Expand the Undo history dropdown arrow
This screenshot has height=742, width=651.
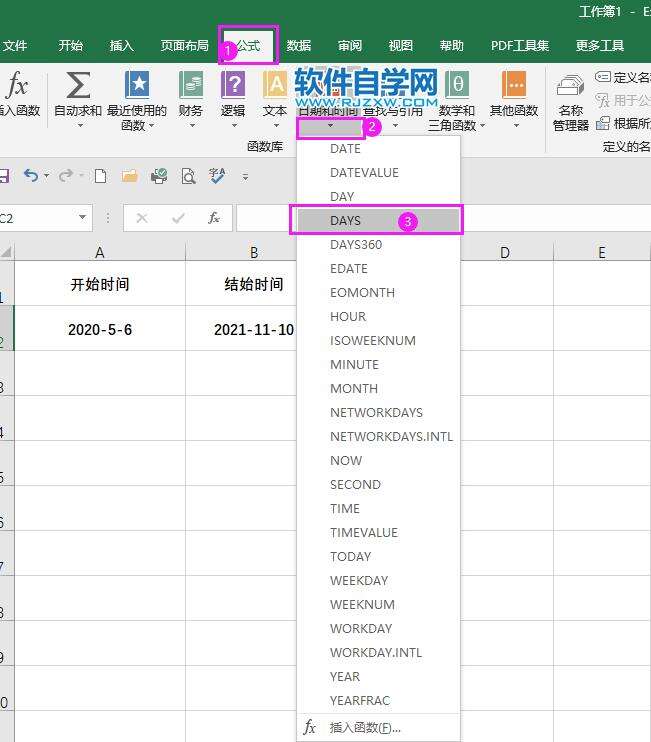pyautogui.click(x=46, y=176)
